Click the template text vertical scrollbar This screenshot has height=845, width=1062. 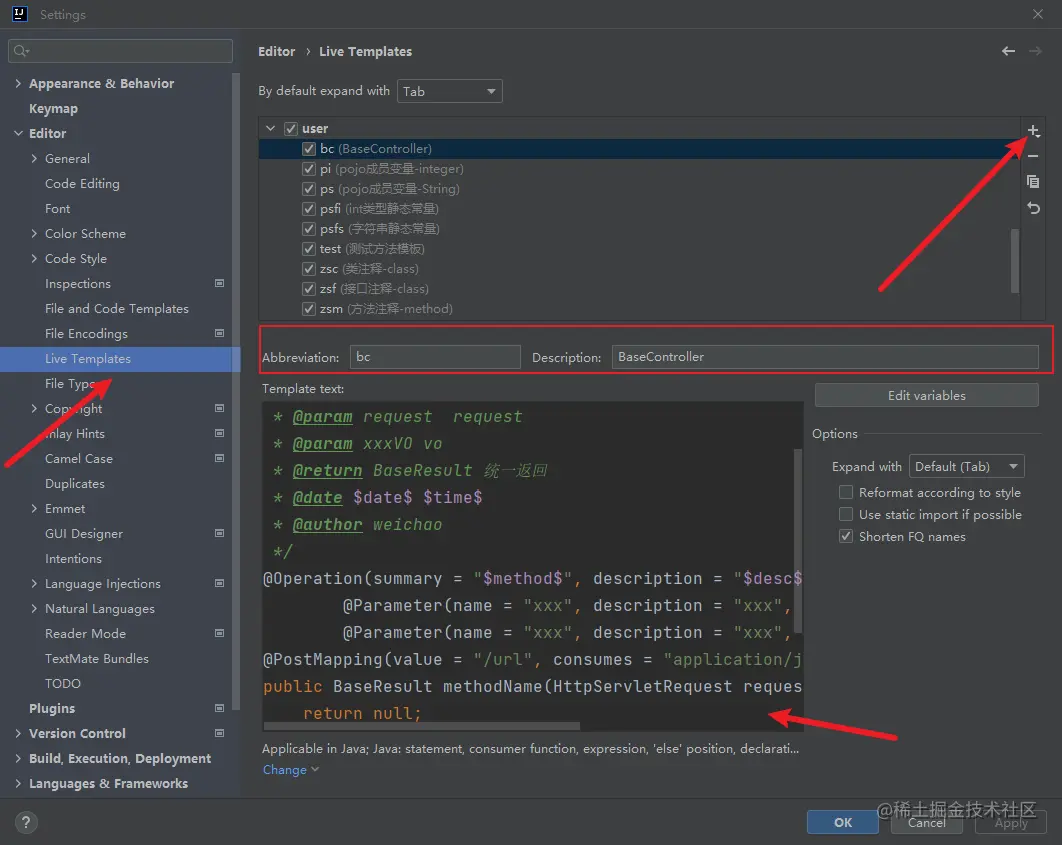click(x=798, y=540)
